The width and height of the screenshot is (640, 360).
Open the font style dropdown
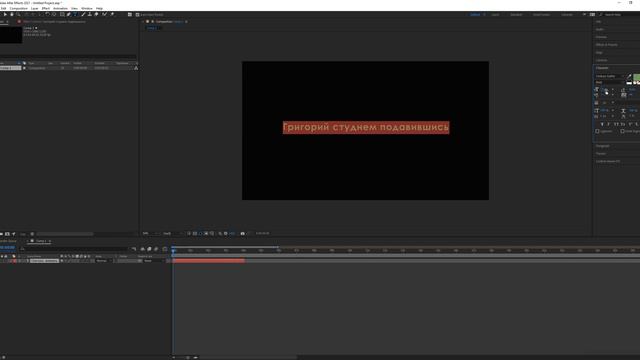coord(609,82)
